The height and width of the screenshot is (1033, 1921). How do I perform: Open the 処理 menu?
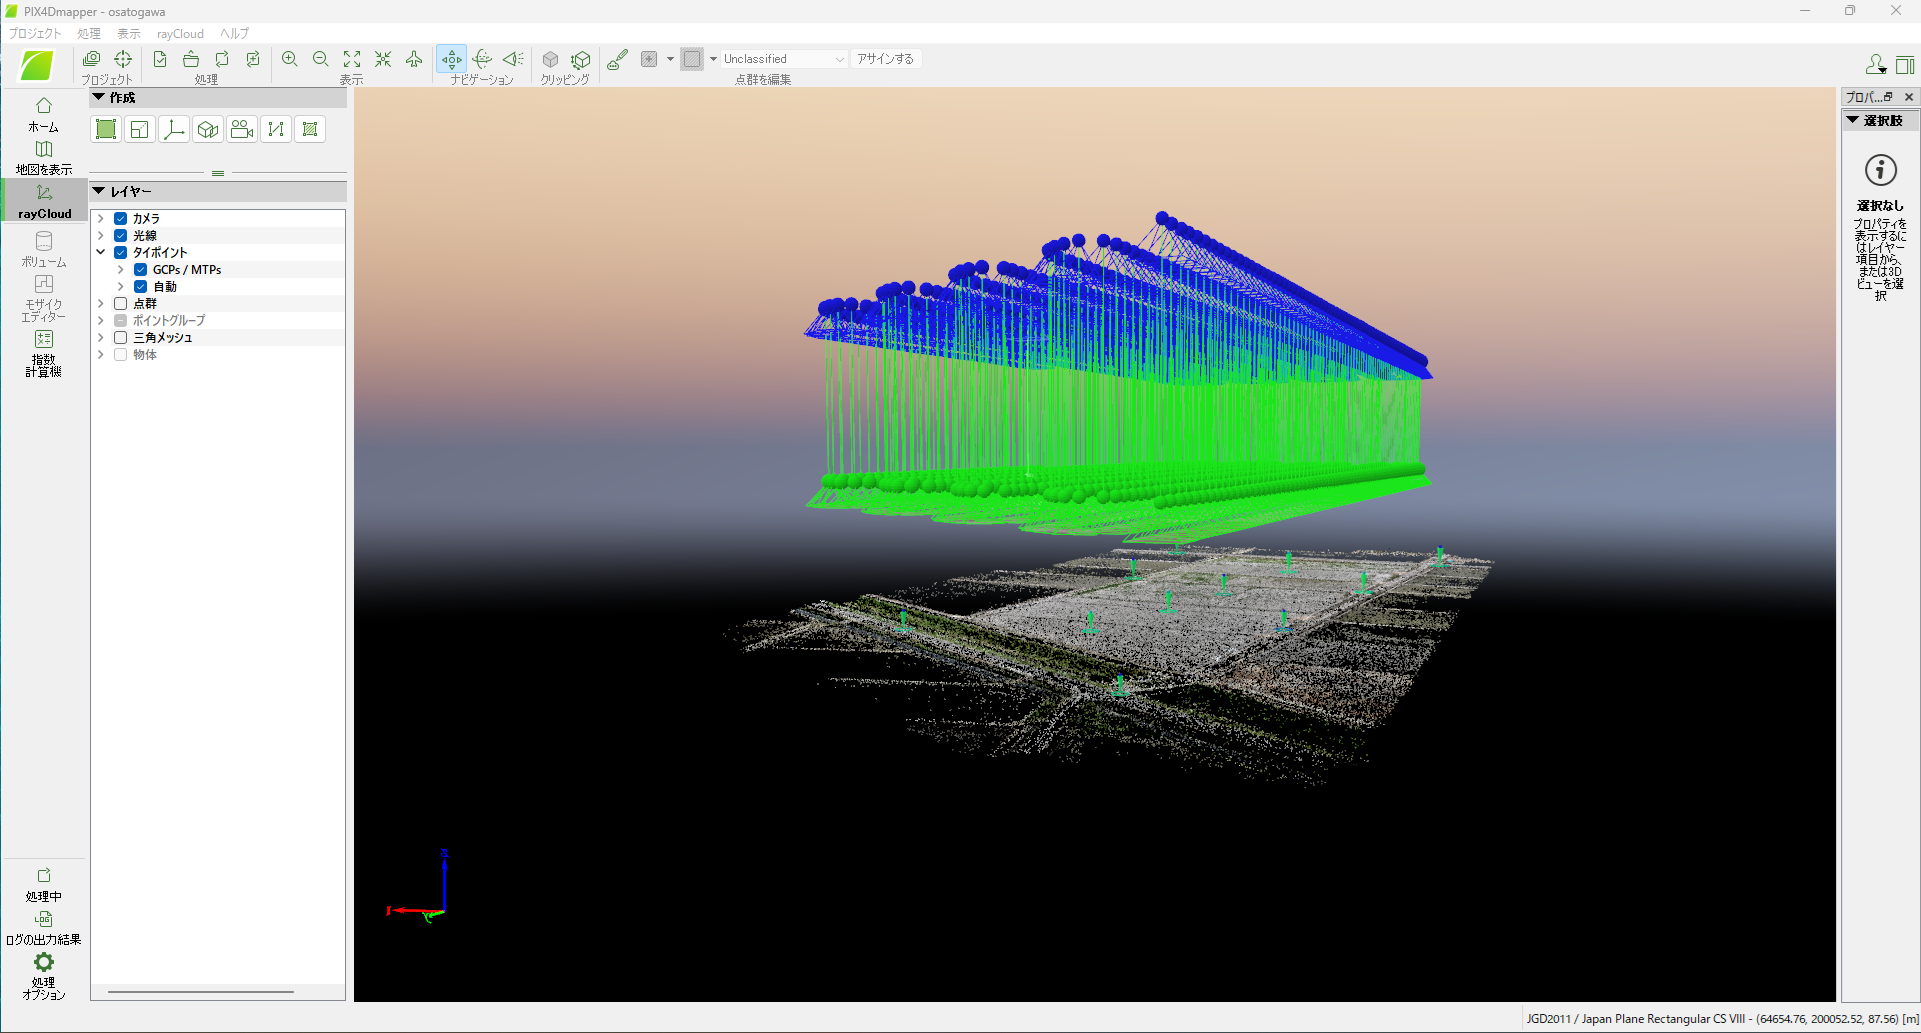(x=89, y=33)
